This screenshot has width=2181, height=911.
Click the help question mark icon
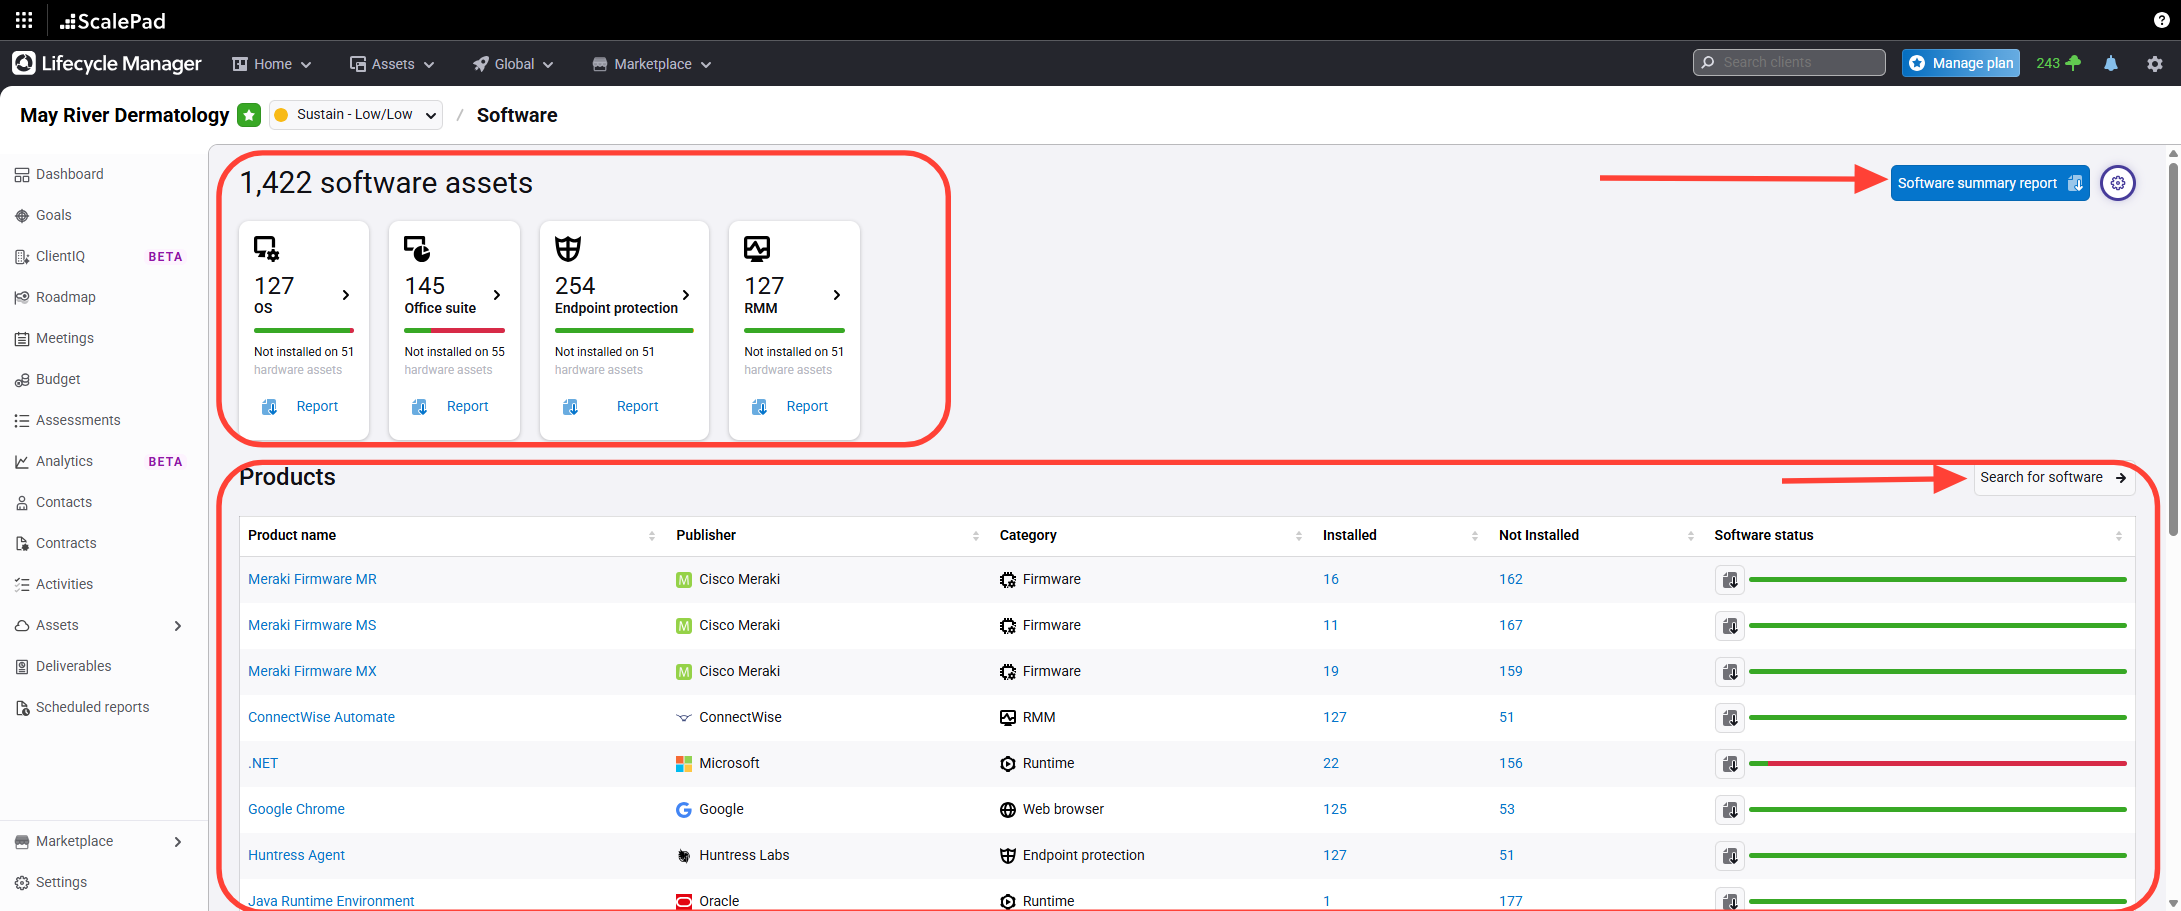(x=2161, y=20)
